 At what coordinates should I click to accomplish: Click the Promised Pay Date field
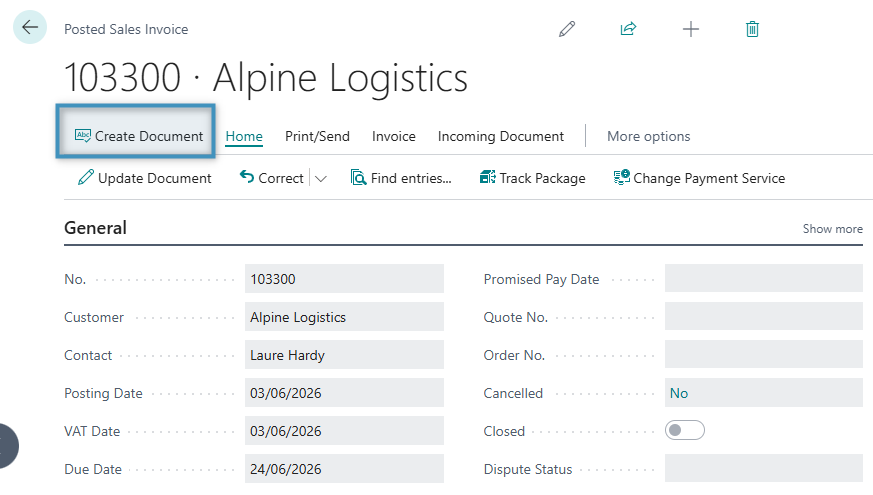click(x=764, y=278)
